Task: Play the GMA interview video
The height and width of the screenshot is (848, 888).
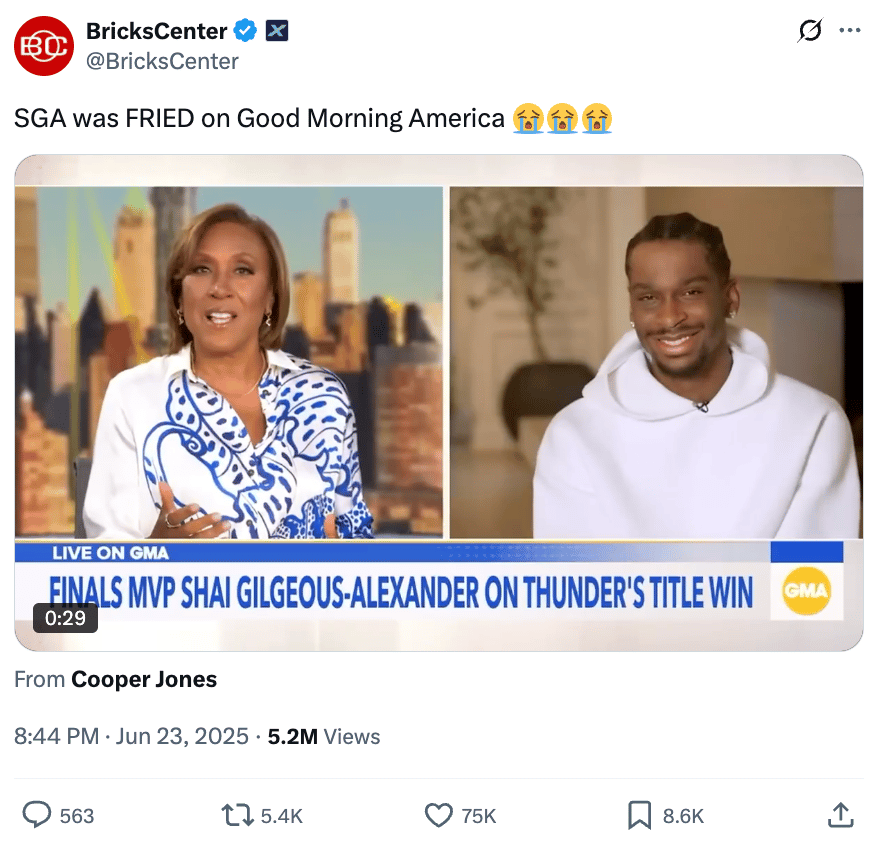Action: pyautogui.click(x=439, y=403)
